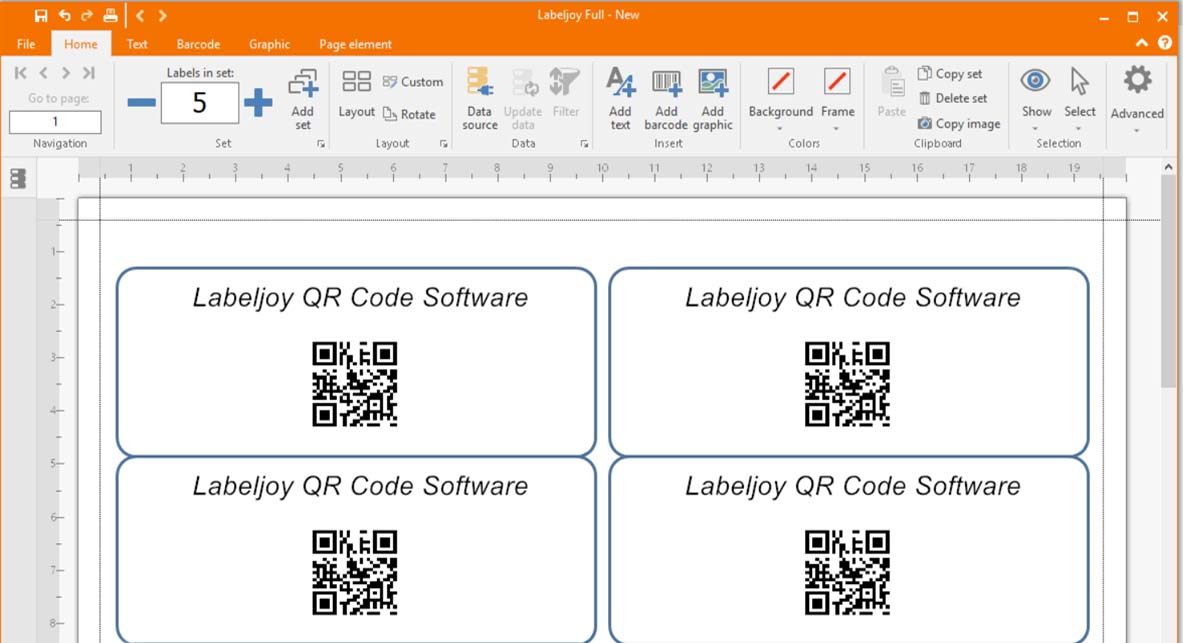Redo the last undone action
The image size is (1183, 643).
tap(87, 15)
